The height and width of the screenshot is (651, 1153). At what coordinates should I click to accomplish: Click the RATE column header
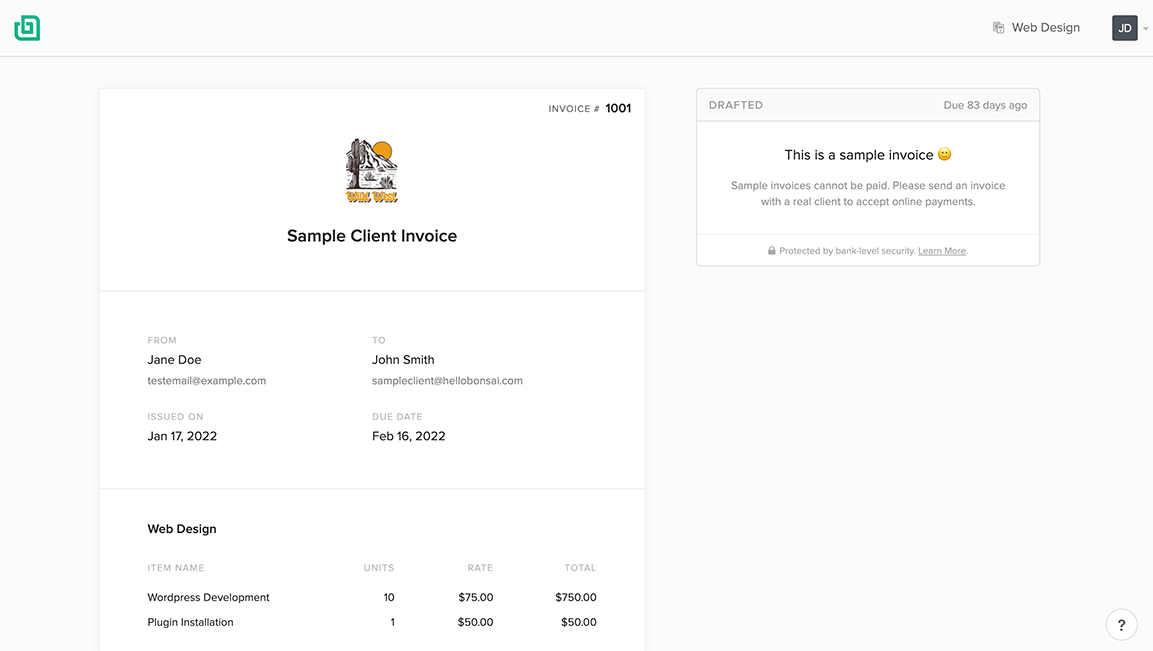pyautogui.click(x=480, y=568)
